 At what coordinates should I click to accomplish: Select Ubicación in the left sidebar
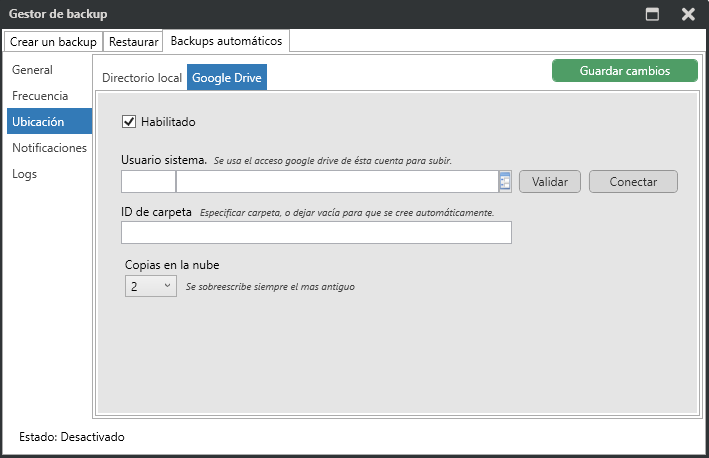pos(38,122)
